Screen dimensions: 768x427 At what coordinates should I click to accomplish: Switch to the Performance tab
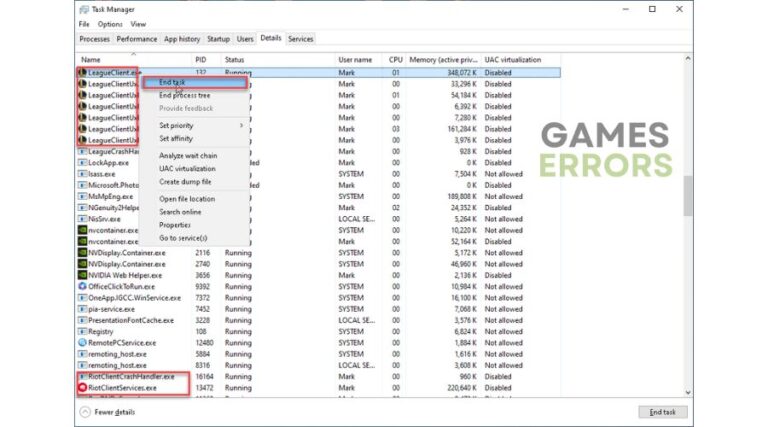[137, 39]
